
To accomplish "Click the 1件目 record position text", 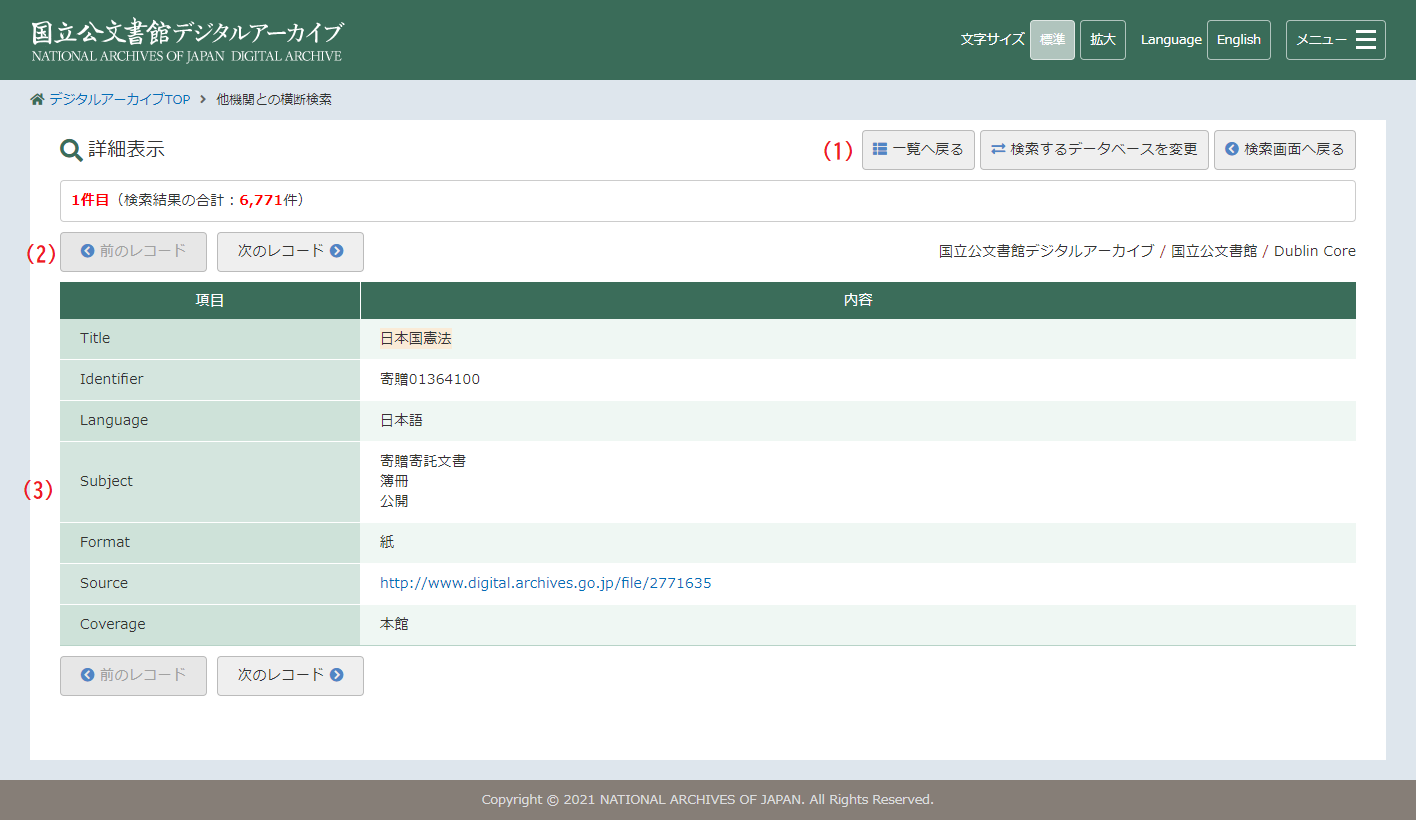I will (x=90, y=200).
